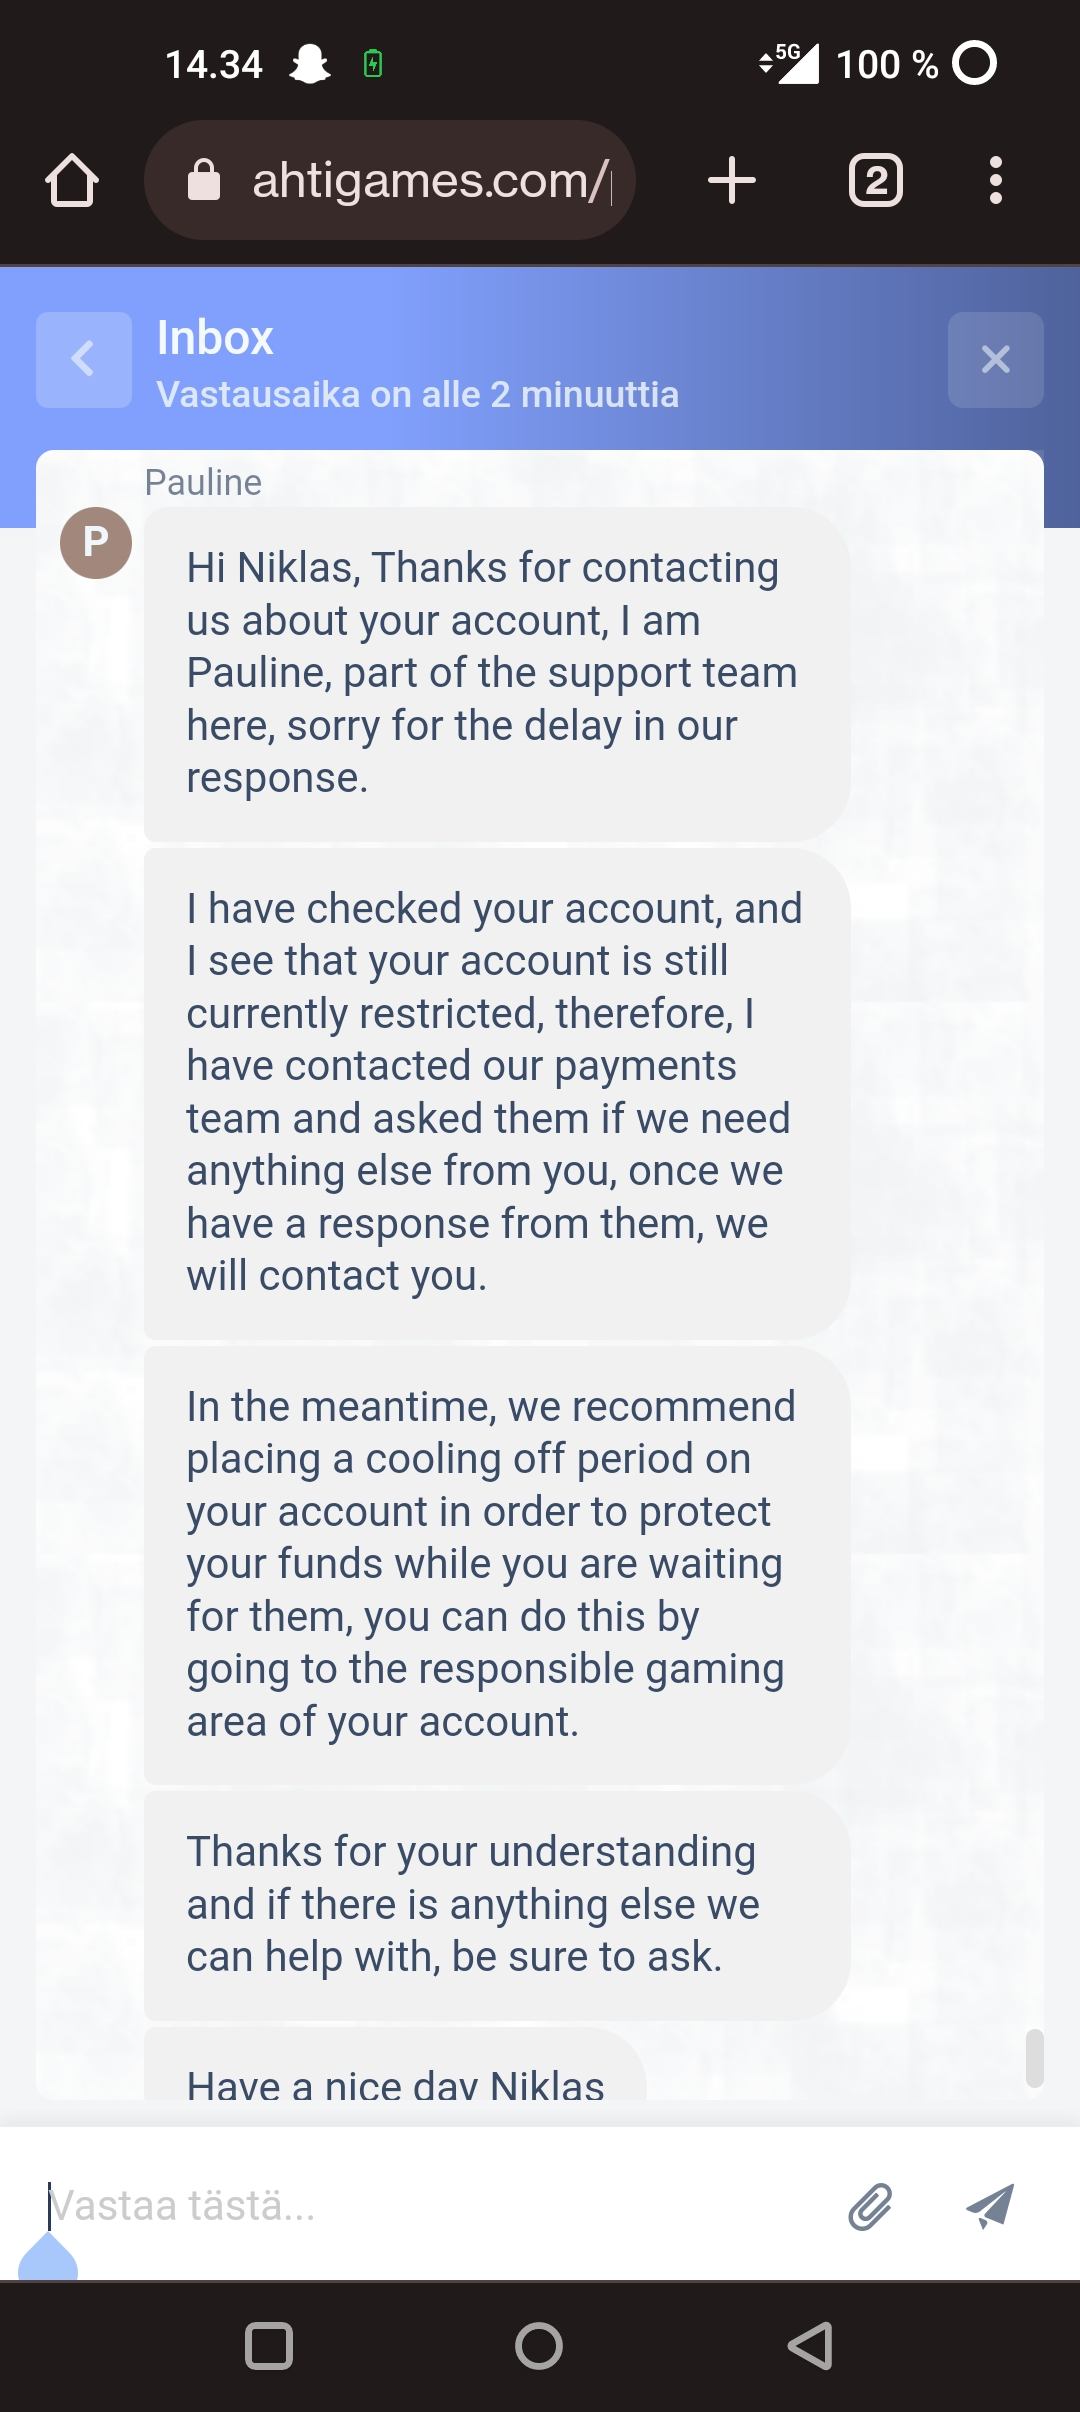Open the tab switcher showing 2 tabs

(875, 181)
